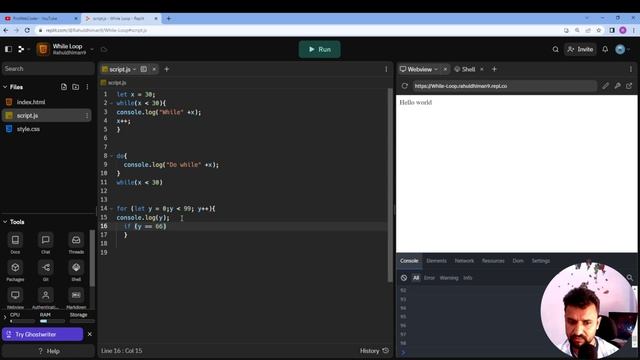Add a new editor tab
The height and width of the screenshot is (360, 640).
(167, 69)
